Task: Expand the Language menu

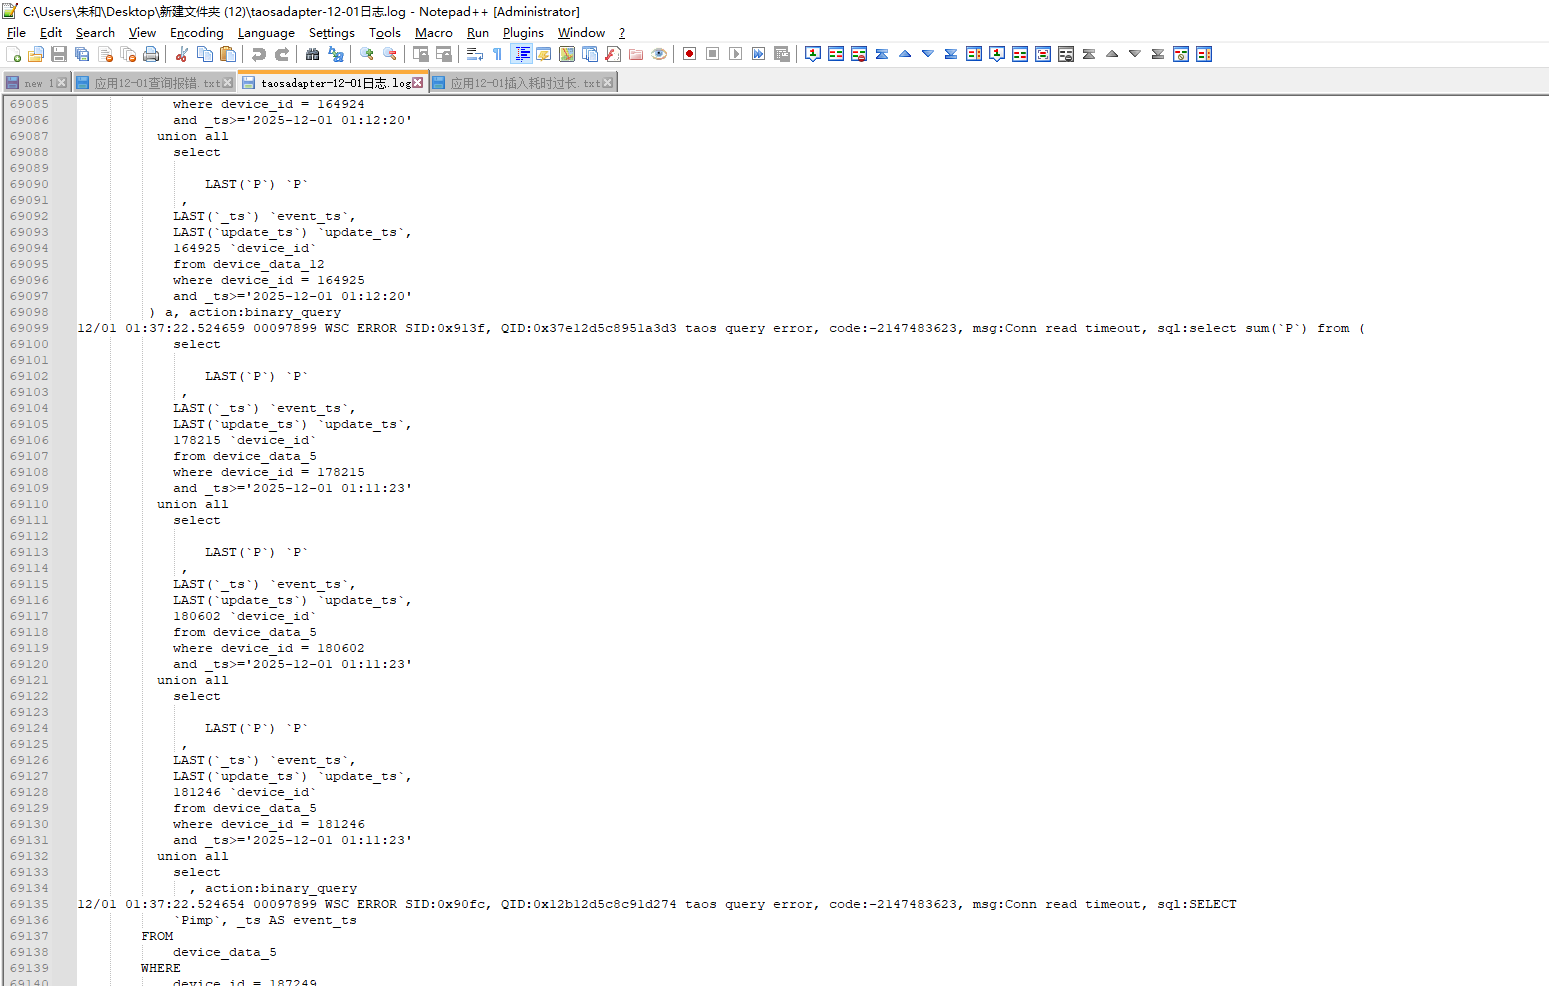Action: click(266, 33)
